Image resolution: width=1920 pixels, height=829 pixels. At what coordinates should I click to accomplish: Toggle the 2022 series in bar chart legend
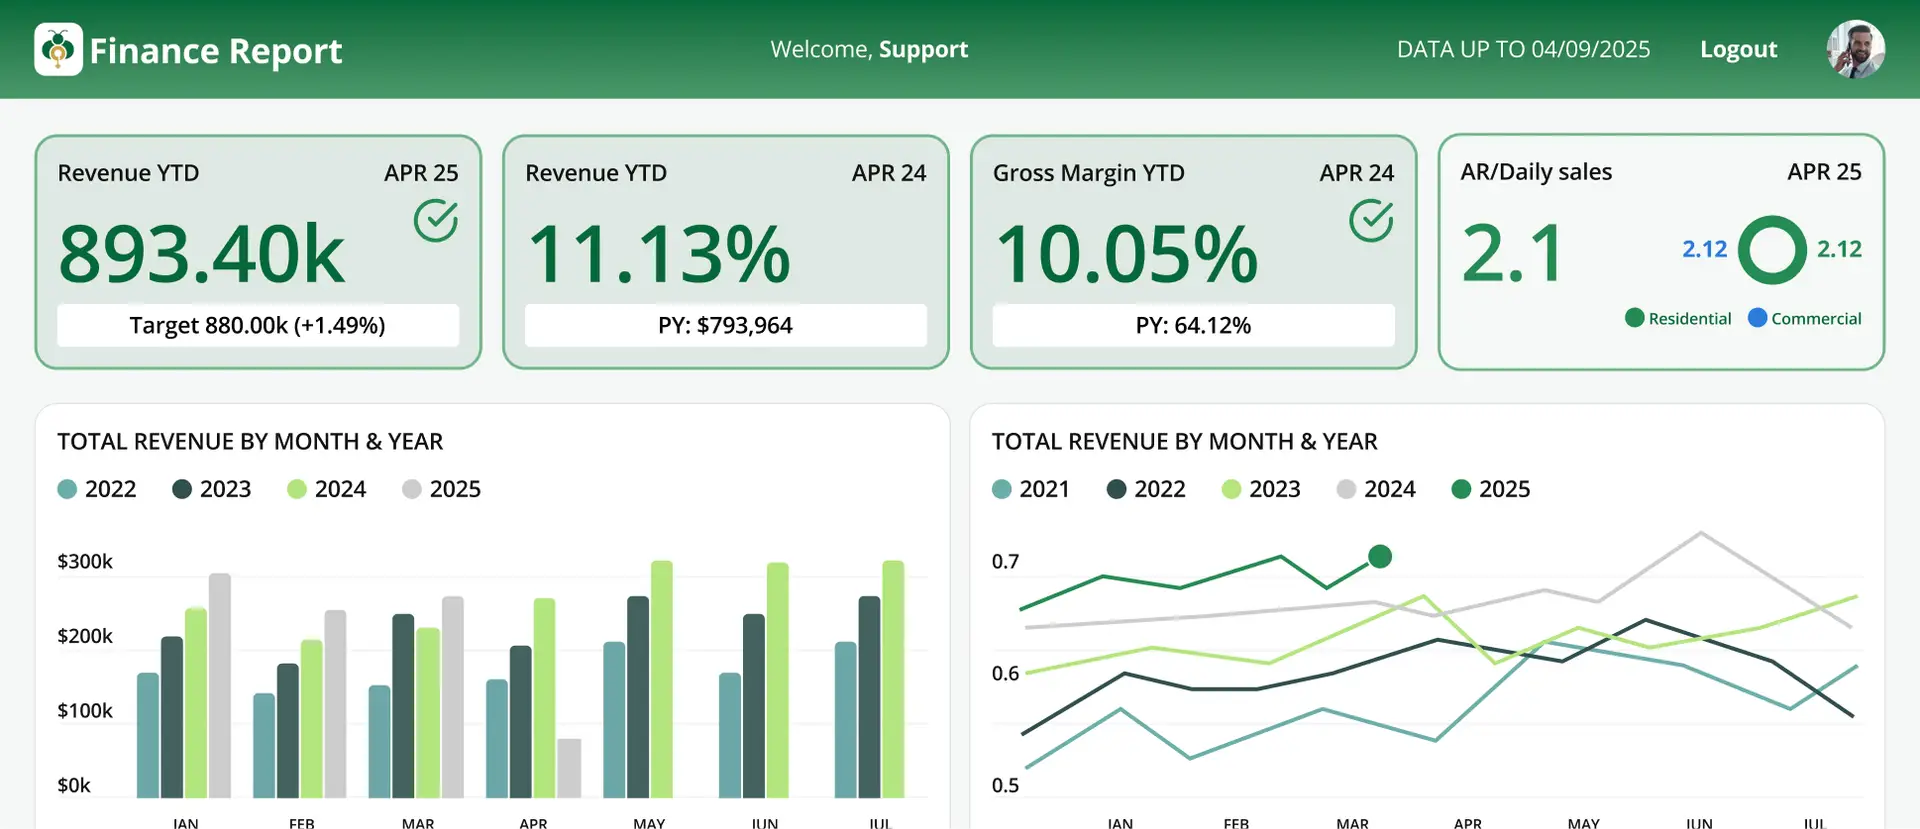pyautogui.click(x=97, y=489)
